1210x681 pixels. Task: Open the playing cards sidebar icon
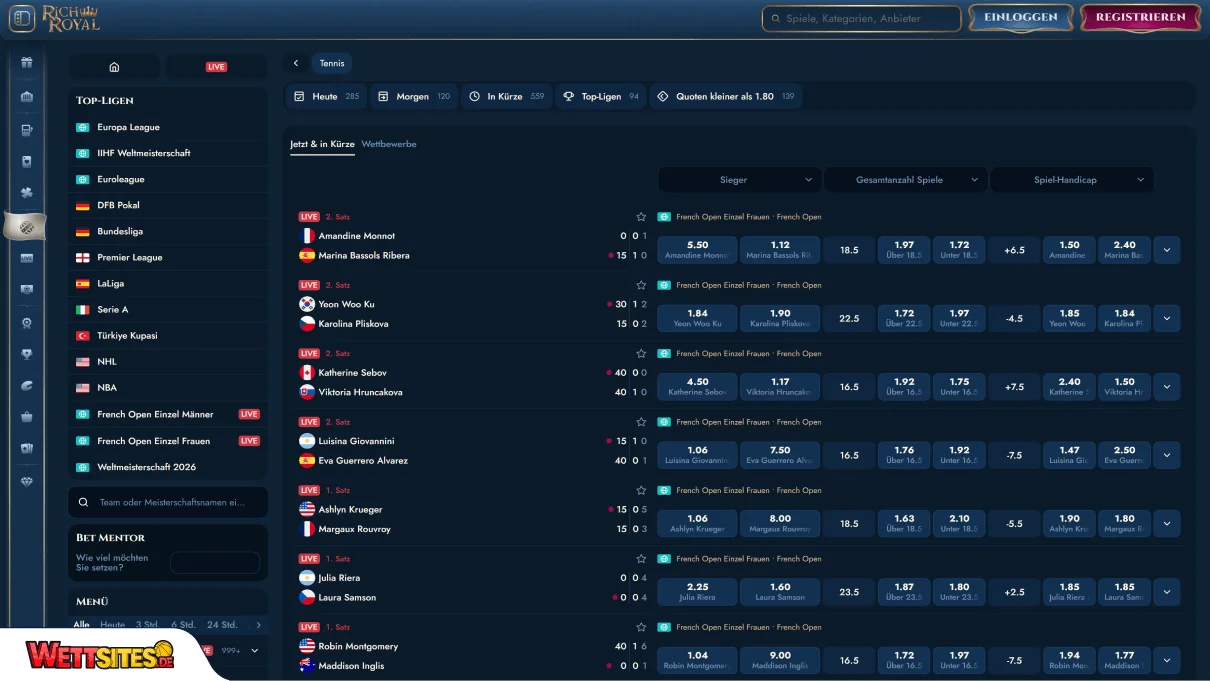(x=26, y=449)
